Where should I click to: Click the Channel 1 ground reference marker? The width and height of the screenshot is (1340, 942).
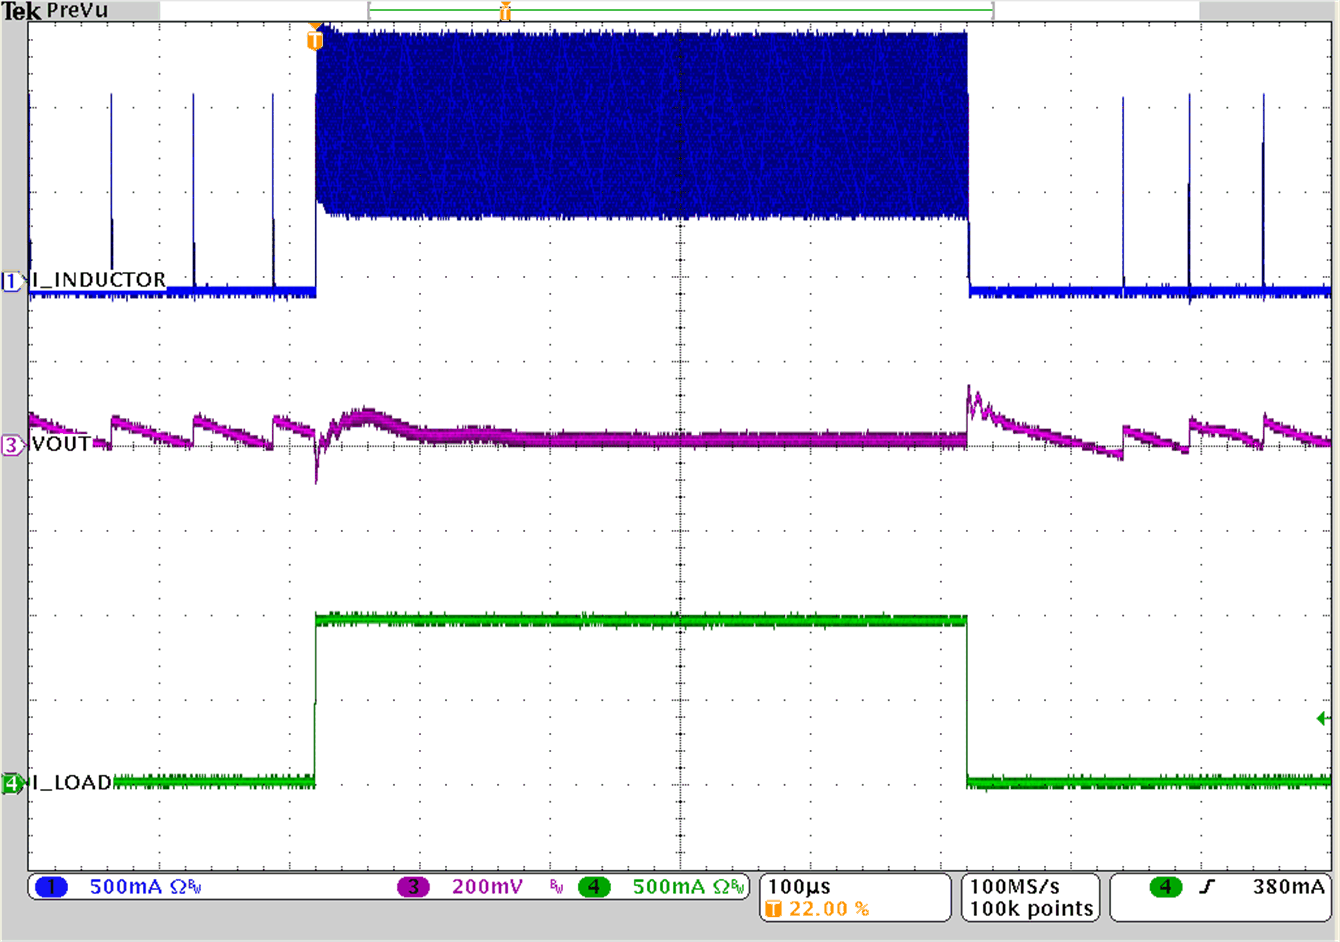10,280
